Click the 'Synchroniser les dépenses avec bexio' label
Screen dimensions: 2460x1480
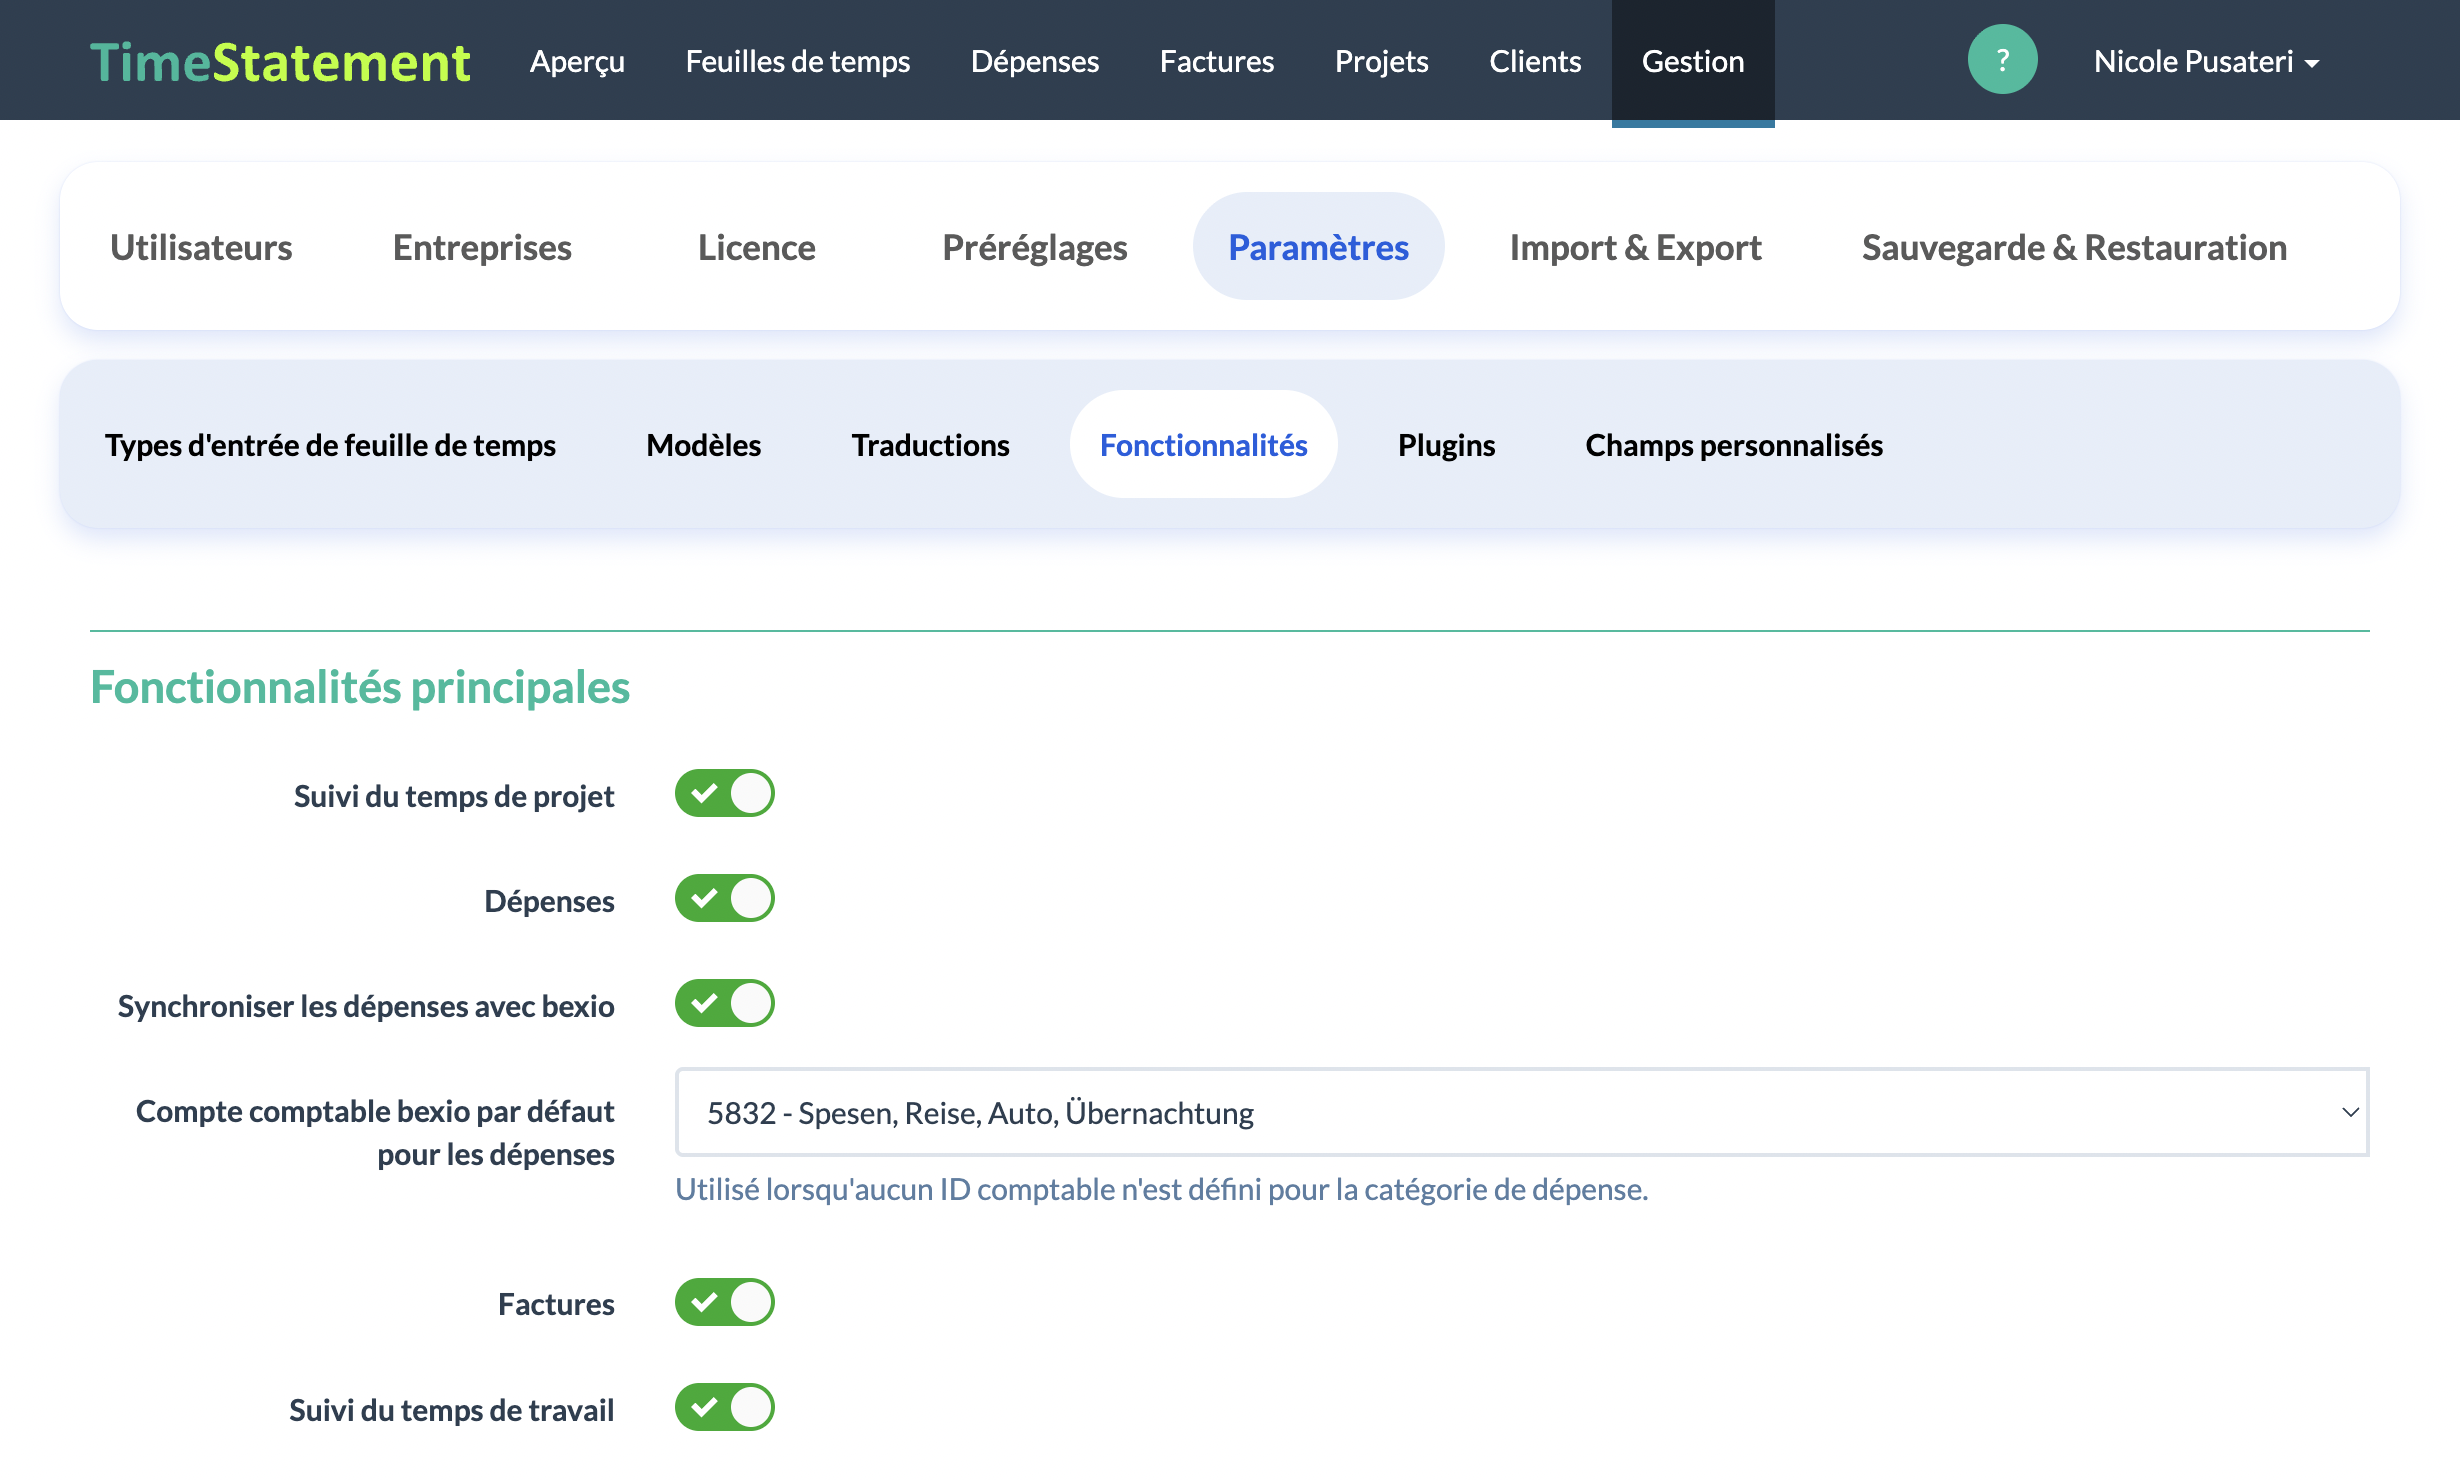366,1006
